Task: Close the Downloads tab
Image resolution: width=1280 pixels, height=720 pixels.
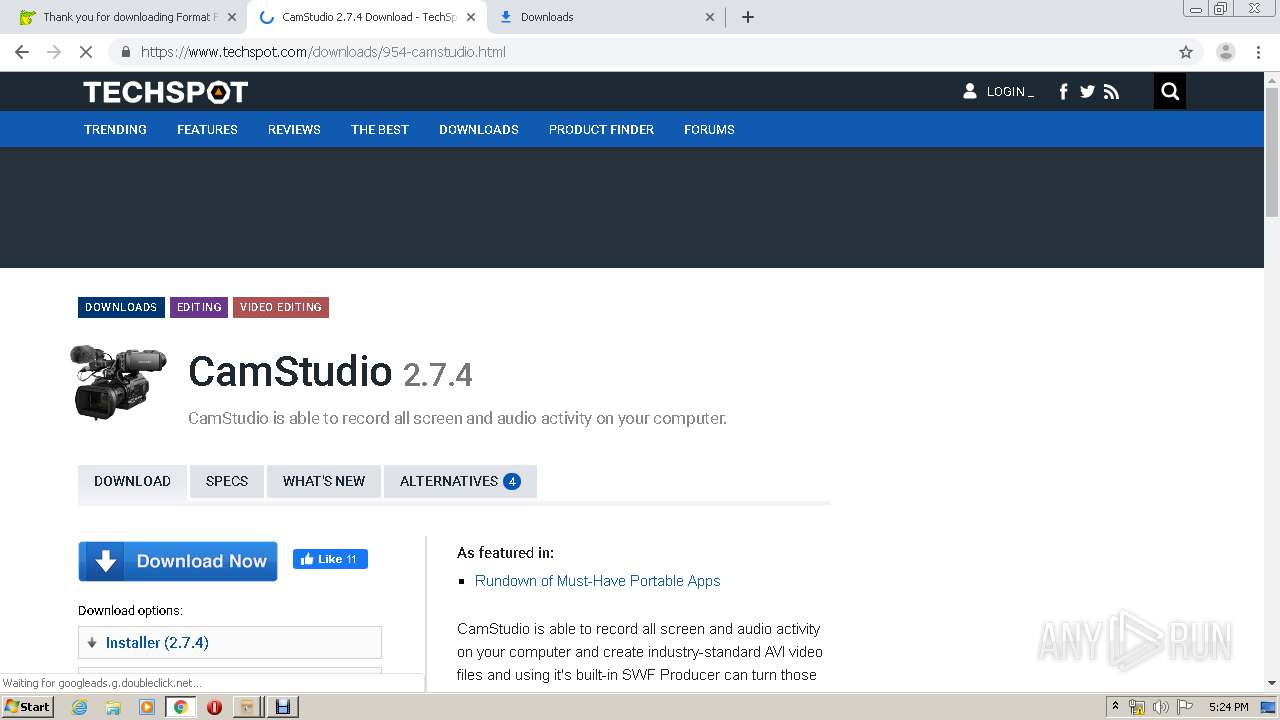Action: (x=710, y=17)
